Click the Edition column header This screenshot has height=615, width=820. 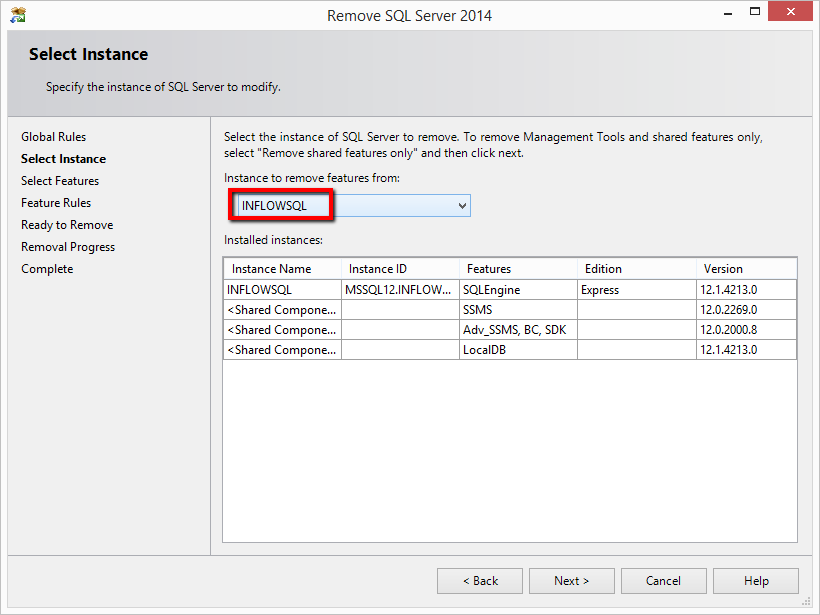636,269
